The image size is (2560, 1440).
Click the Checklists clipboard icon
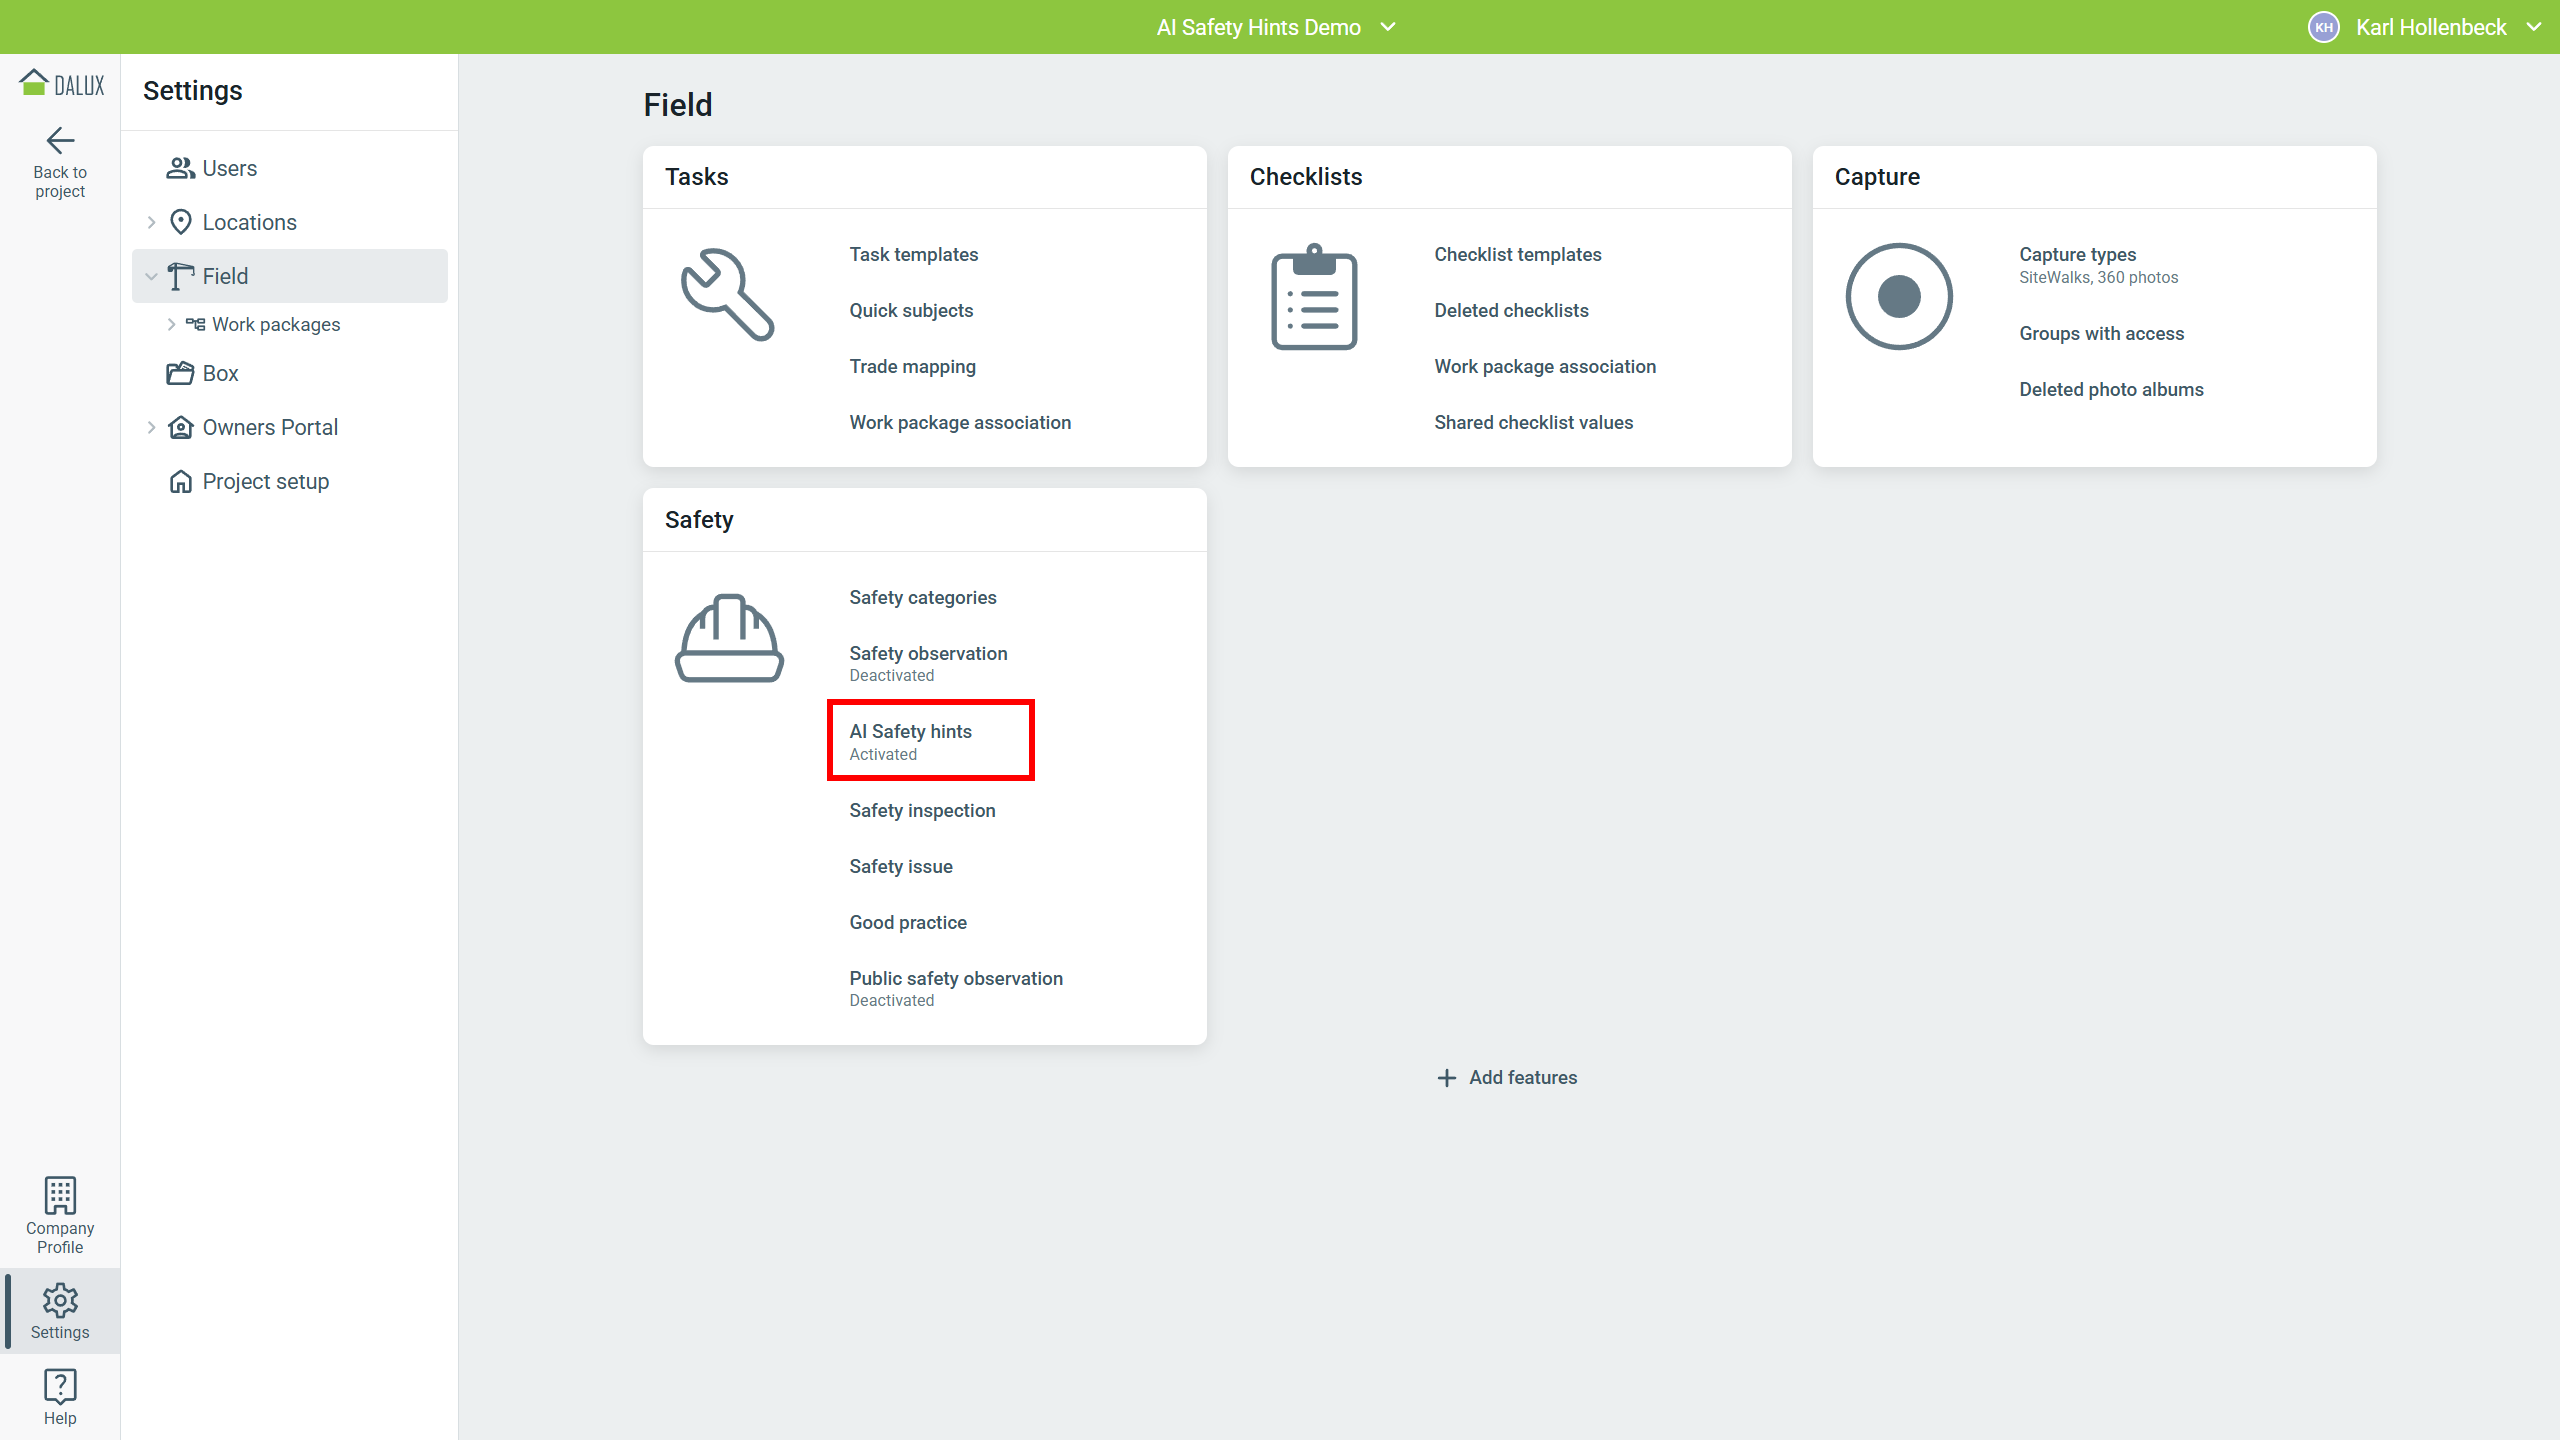1314,297
